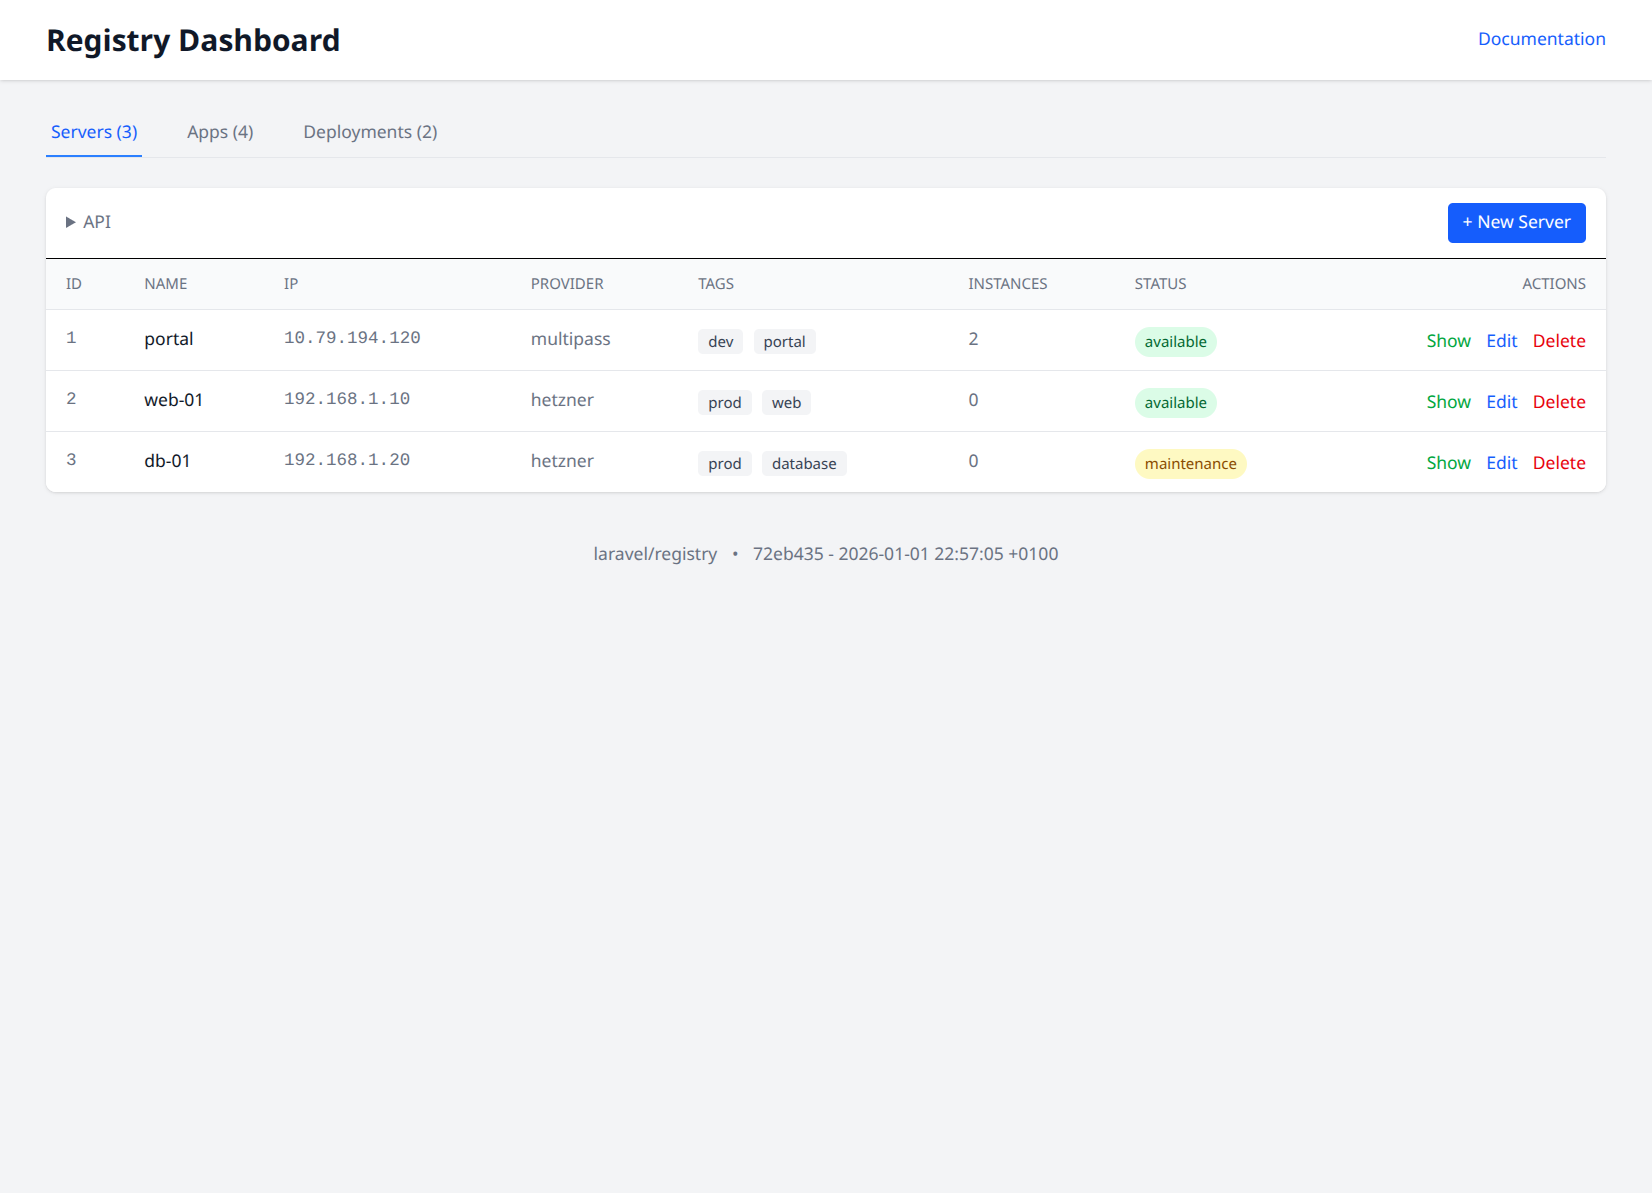Edit the web-01 server

click(x=1501, y=402)
